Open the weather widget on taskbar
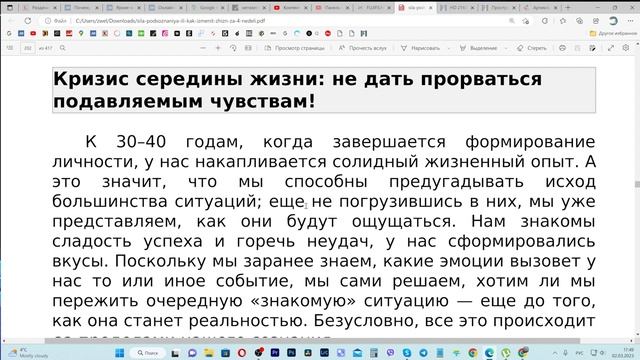640x360 pixels. point(29,353)
